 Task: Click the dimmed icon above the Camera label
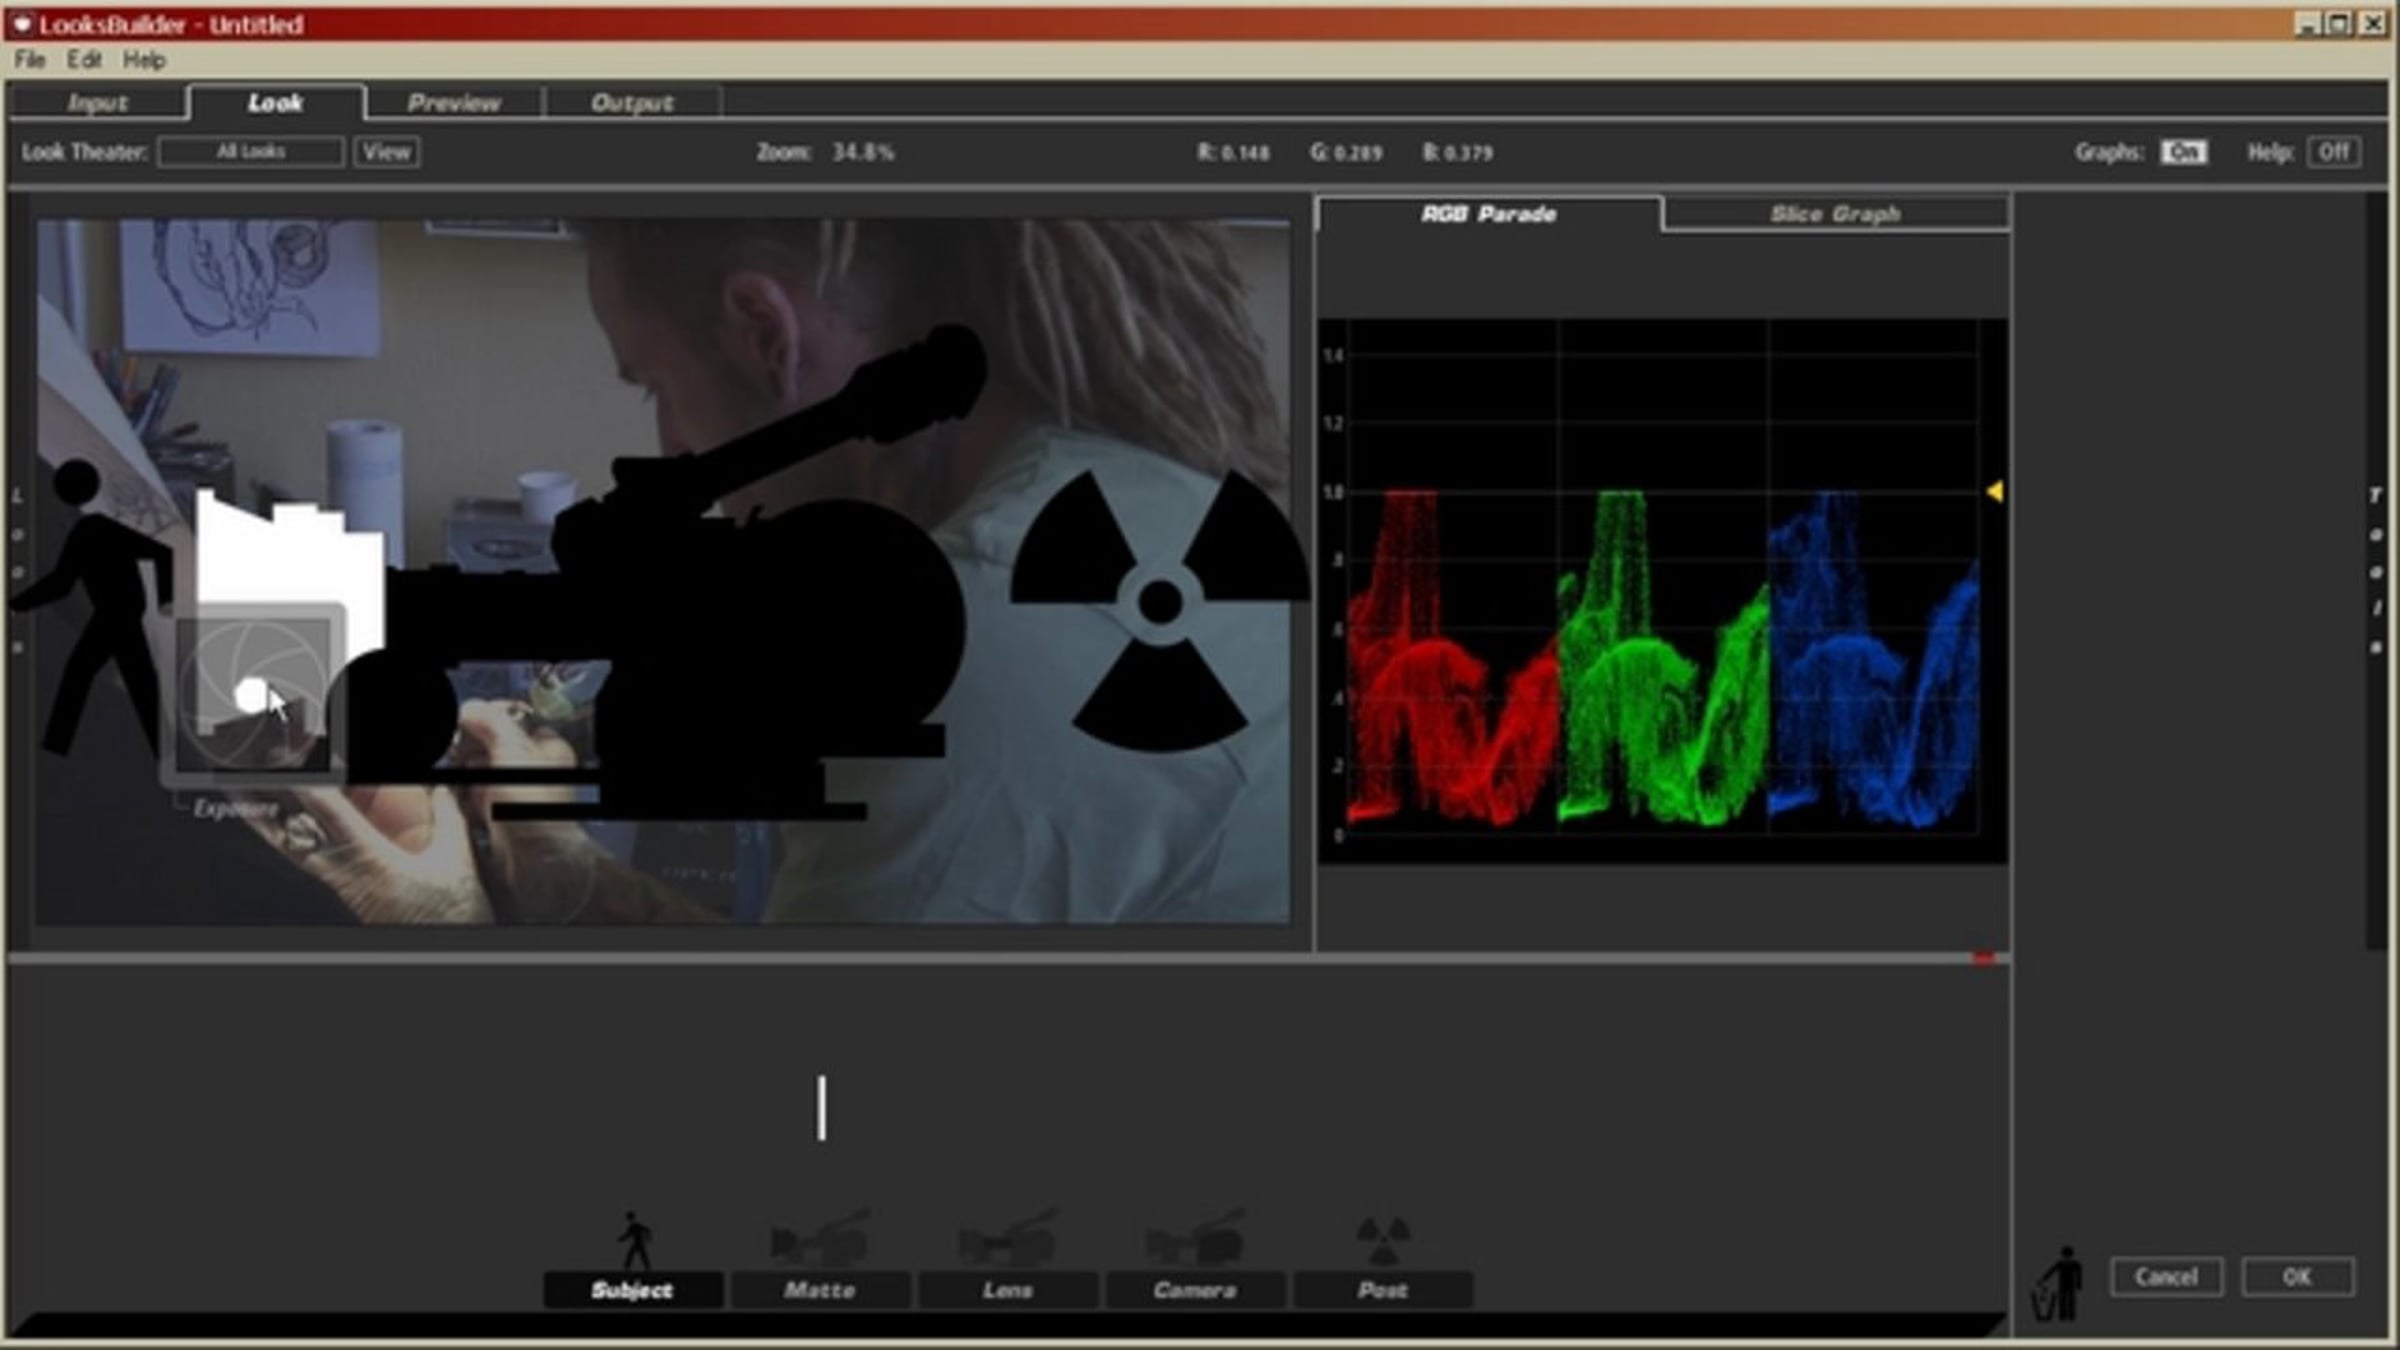pos(1194,1239)
